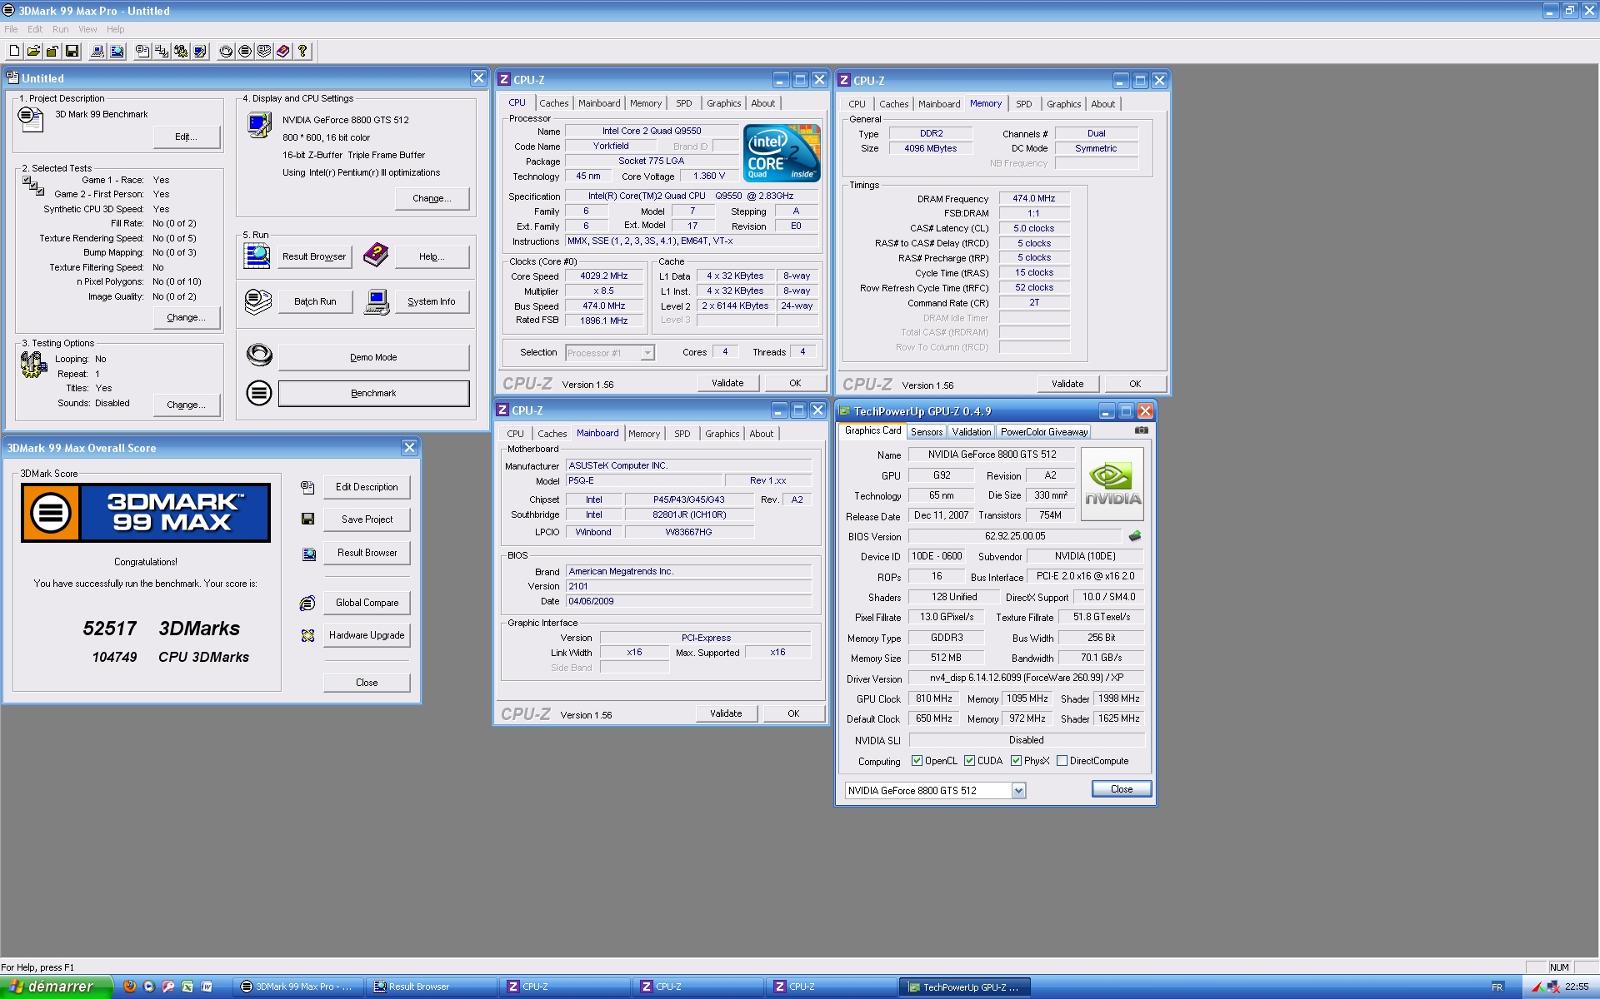Click the Demo Mode toolbar icon

tap(226, 51)
